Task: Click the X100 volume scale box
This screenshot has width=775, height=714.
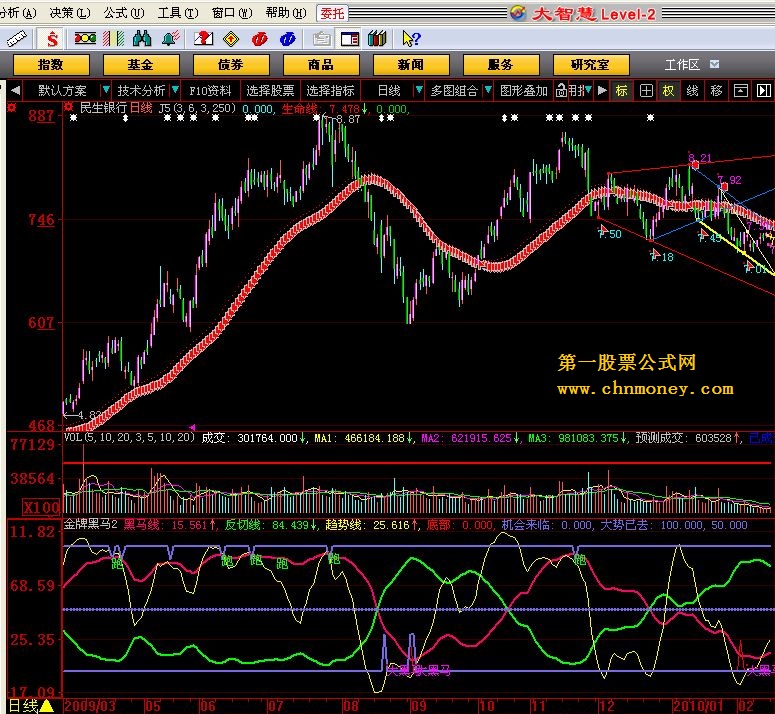Action: (x=42, y=507)
